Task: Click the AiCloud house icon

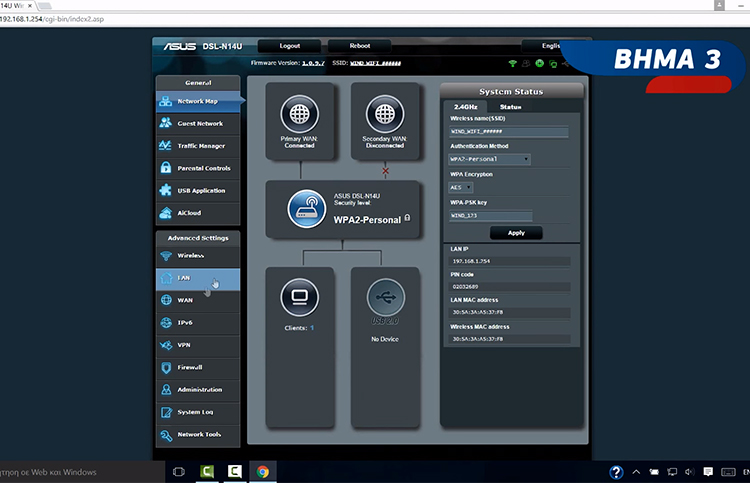Action: click(x=165, y=213)
